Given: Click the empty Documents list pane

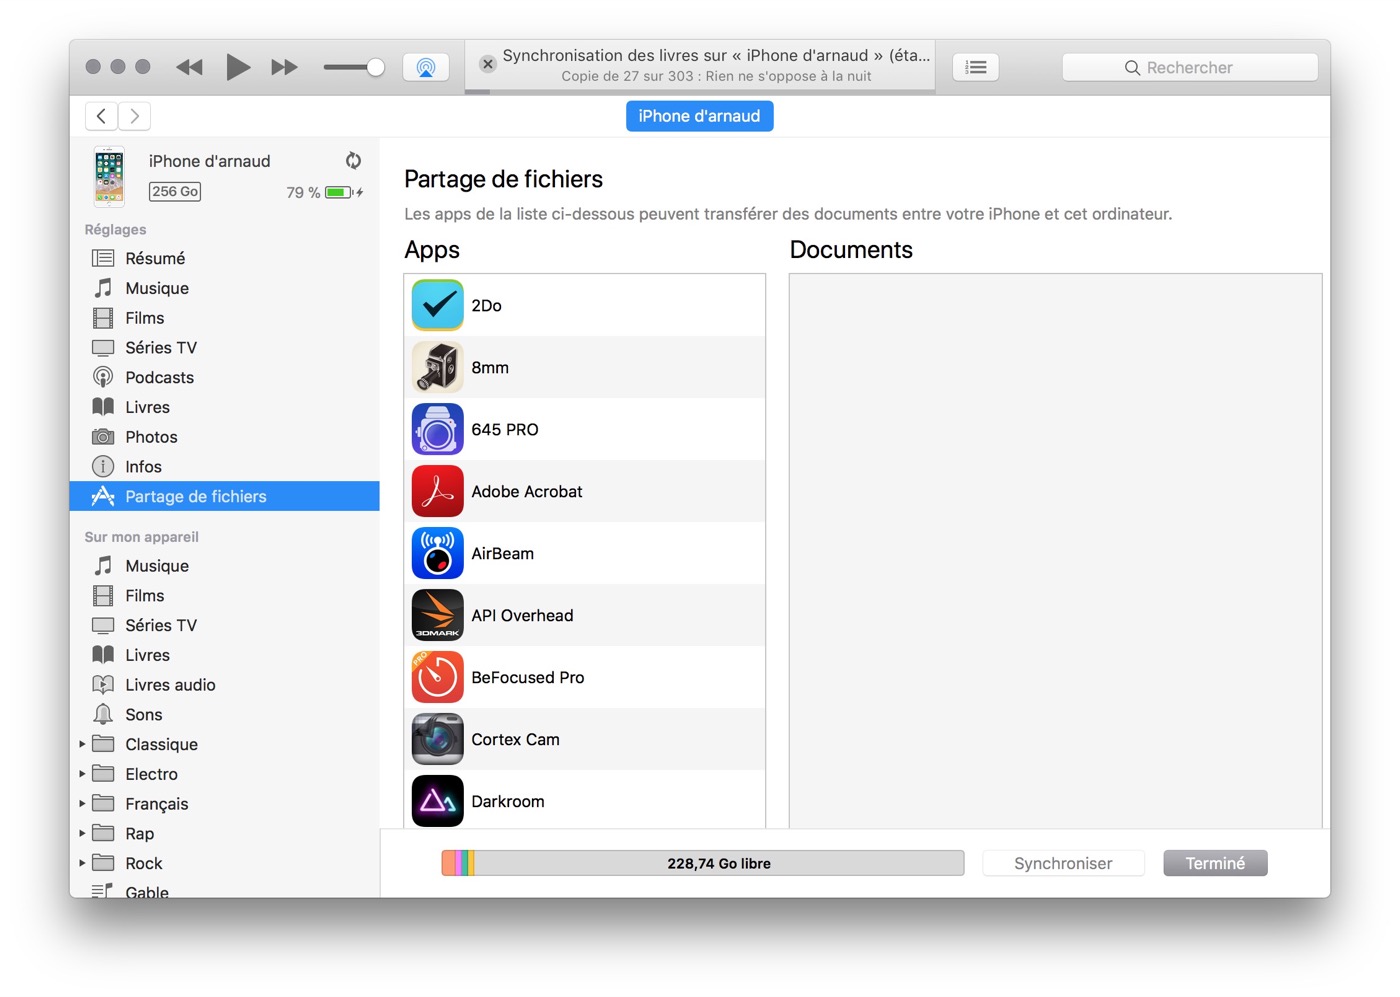Looking at the screenshot, I should coord(1056,551).
